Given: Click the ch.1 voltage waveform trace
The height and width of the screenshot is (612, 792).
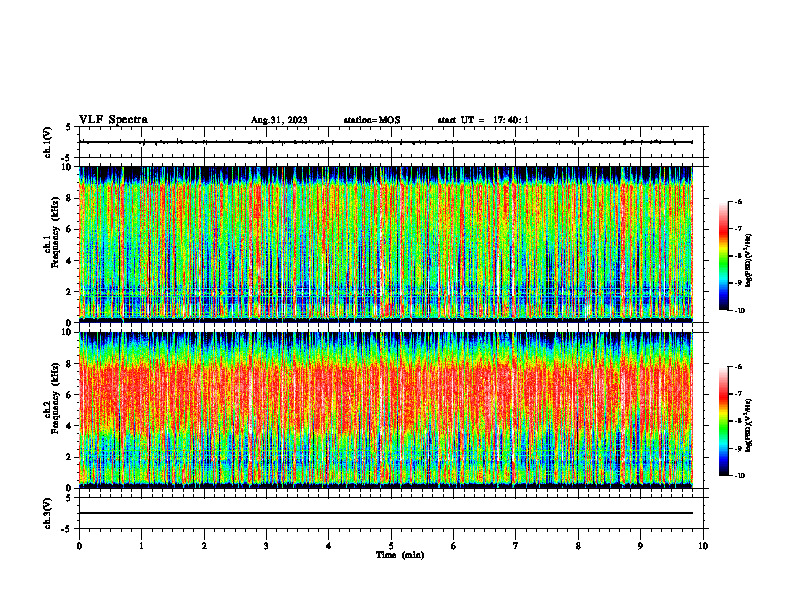Looking at the screenshot, I should pyautogui.click(x=386, y=142).
